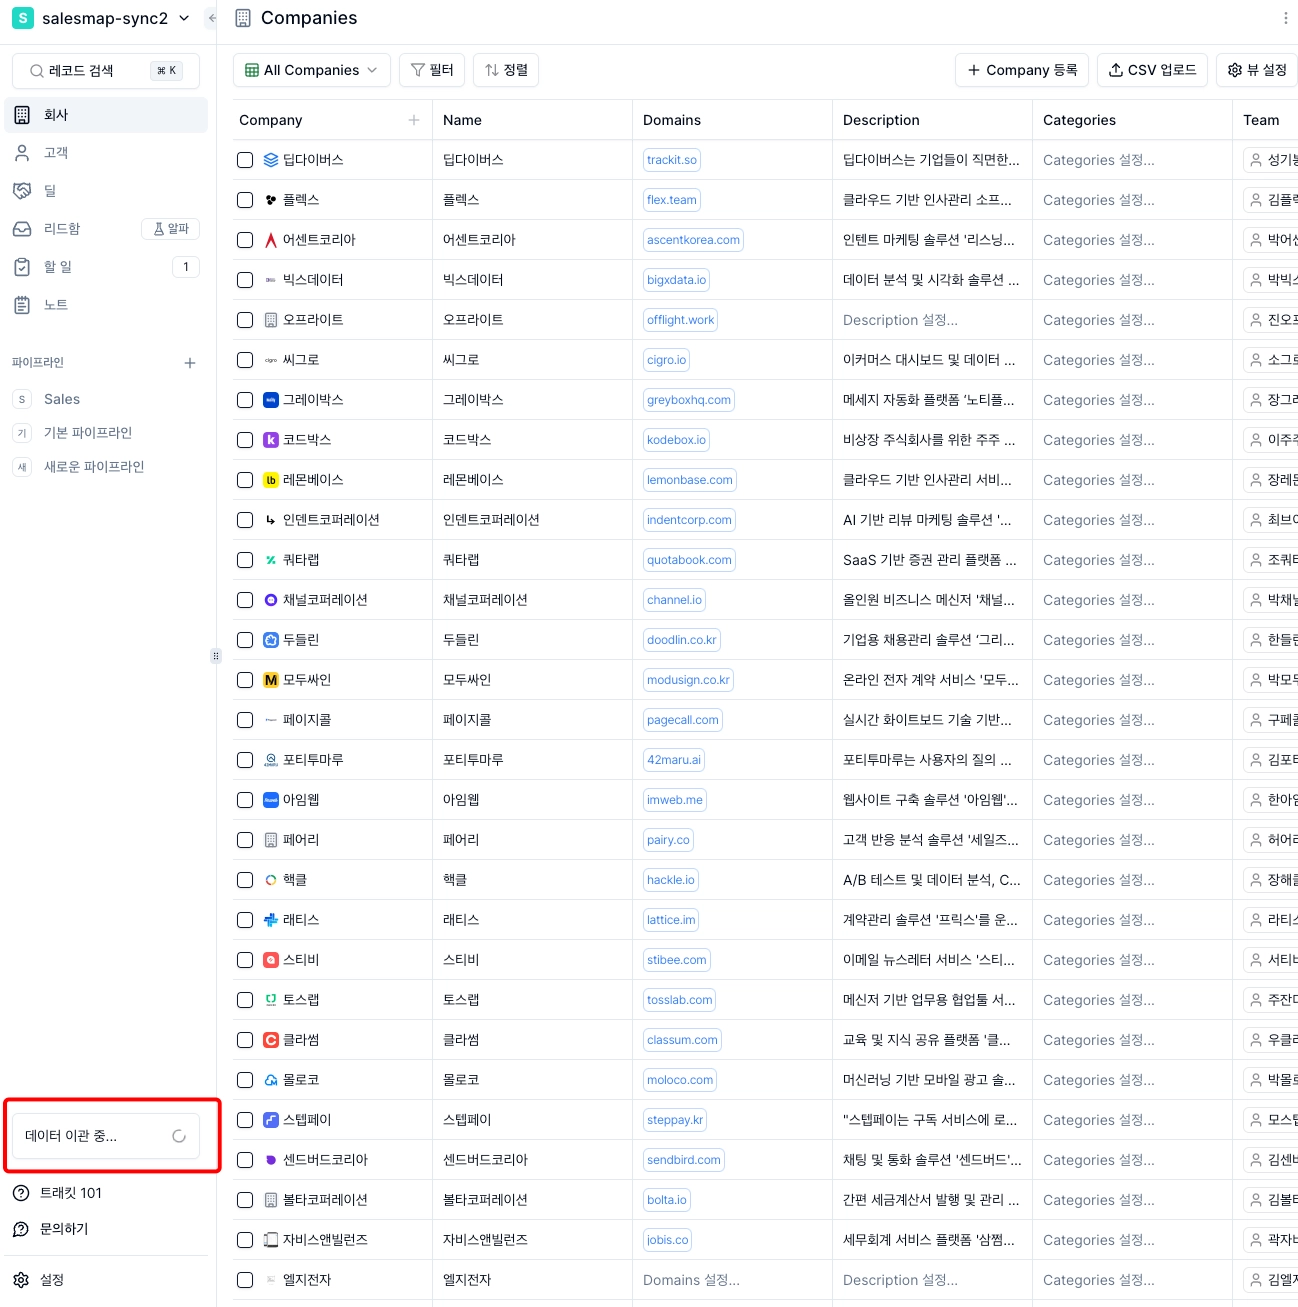Click the 쿼타랩 company logo icon
The image size is (1298, 1307).
pyautogui.click(x=271, y=560)
